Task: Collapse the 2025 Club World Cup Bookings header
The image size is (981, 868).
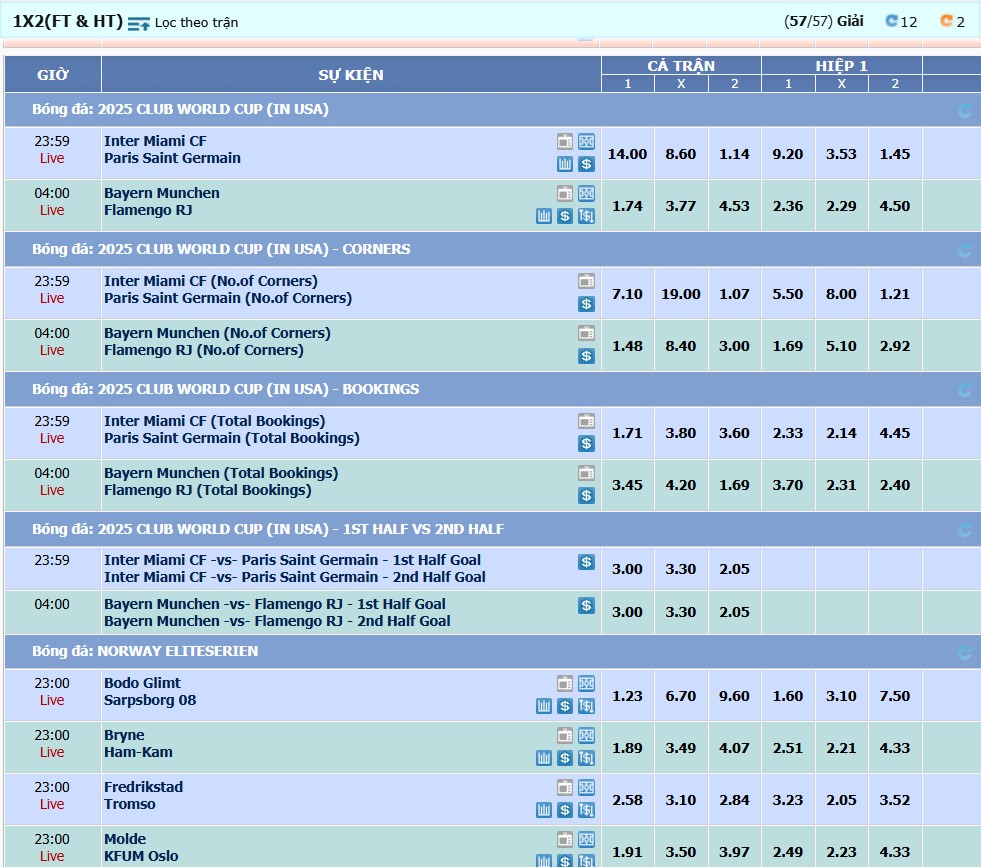Action: 225,389
